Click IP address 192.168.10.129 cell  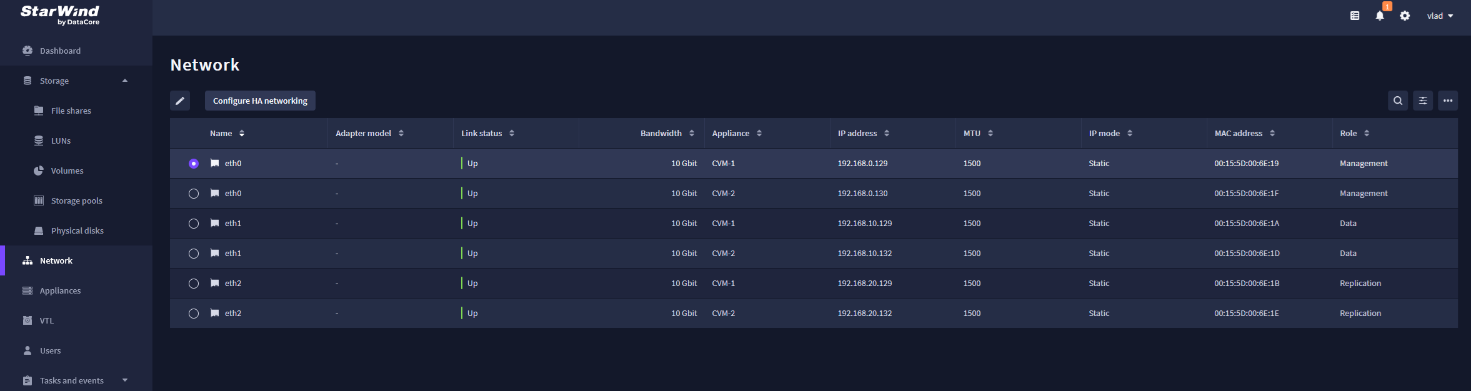pyautogui.click(x=865, y=223)
